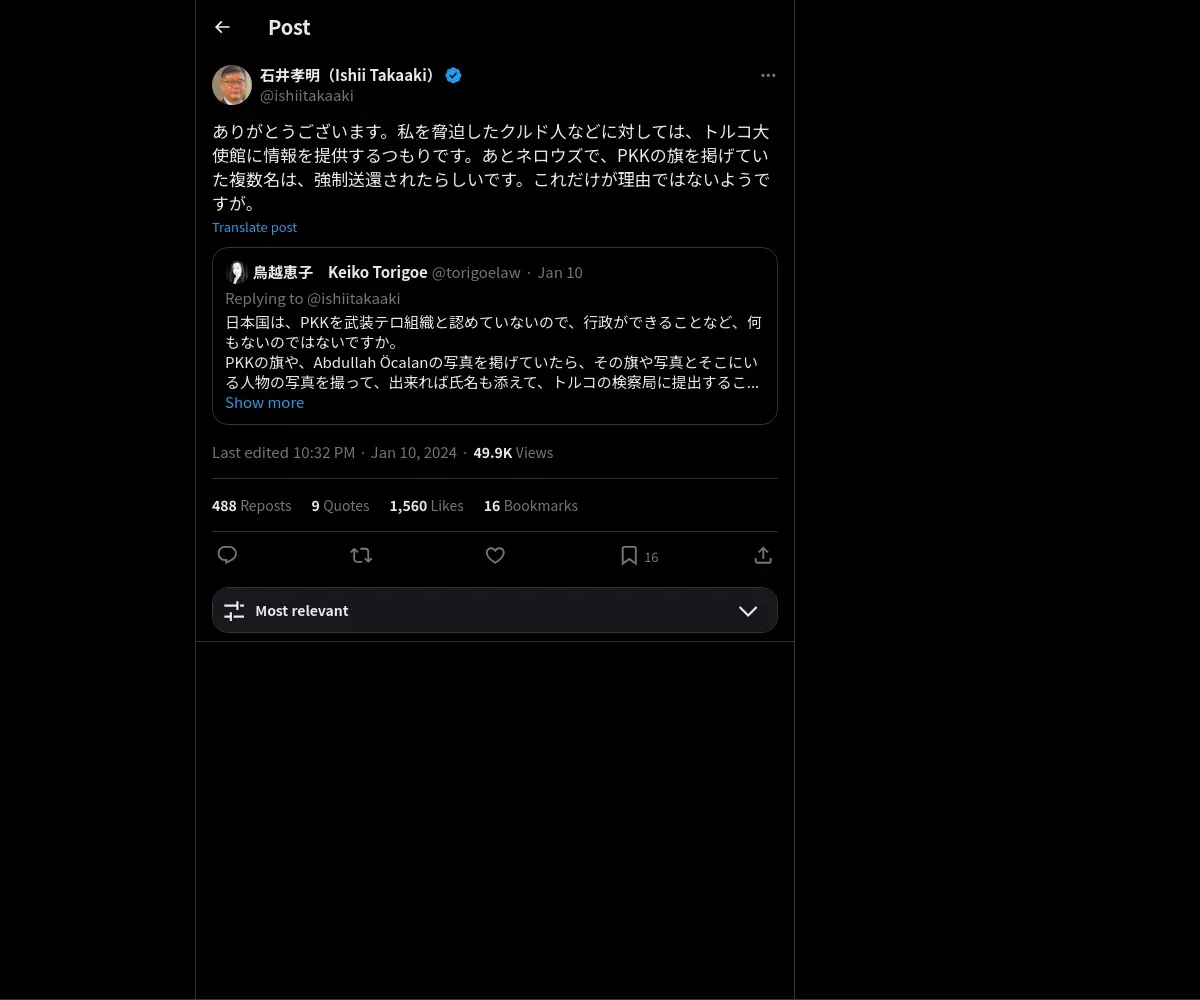Repost using the retweet arrows icon
The width and height of the screenshot is (1200, 1000).
click(361, 555)
